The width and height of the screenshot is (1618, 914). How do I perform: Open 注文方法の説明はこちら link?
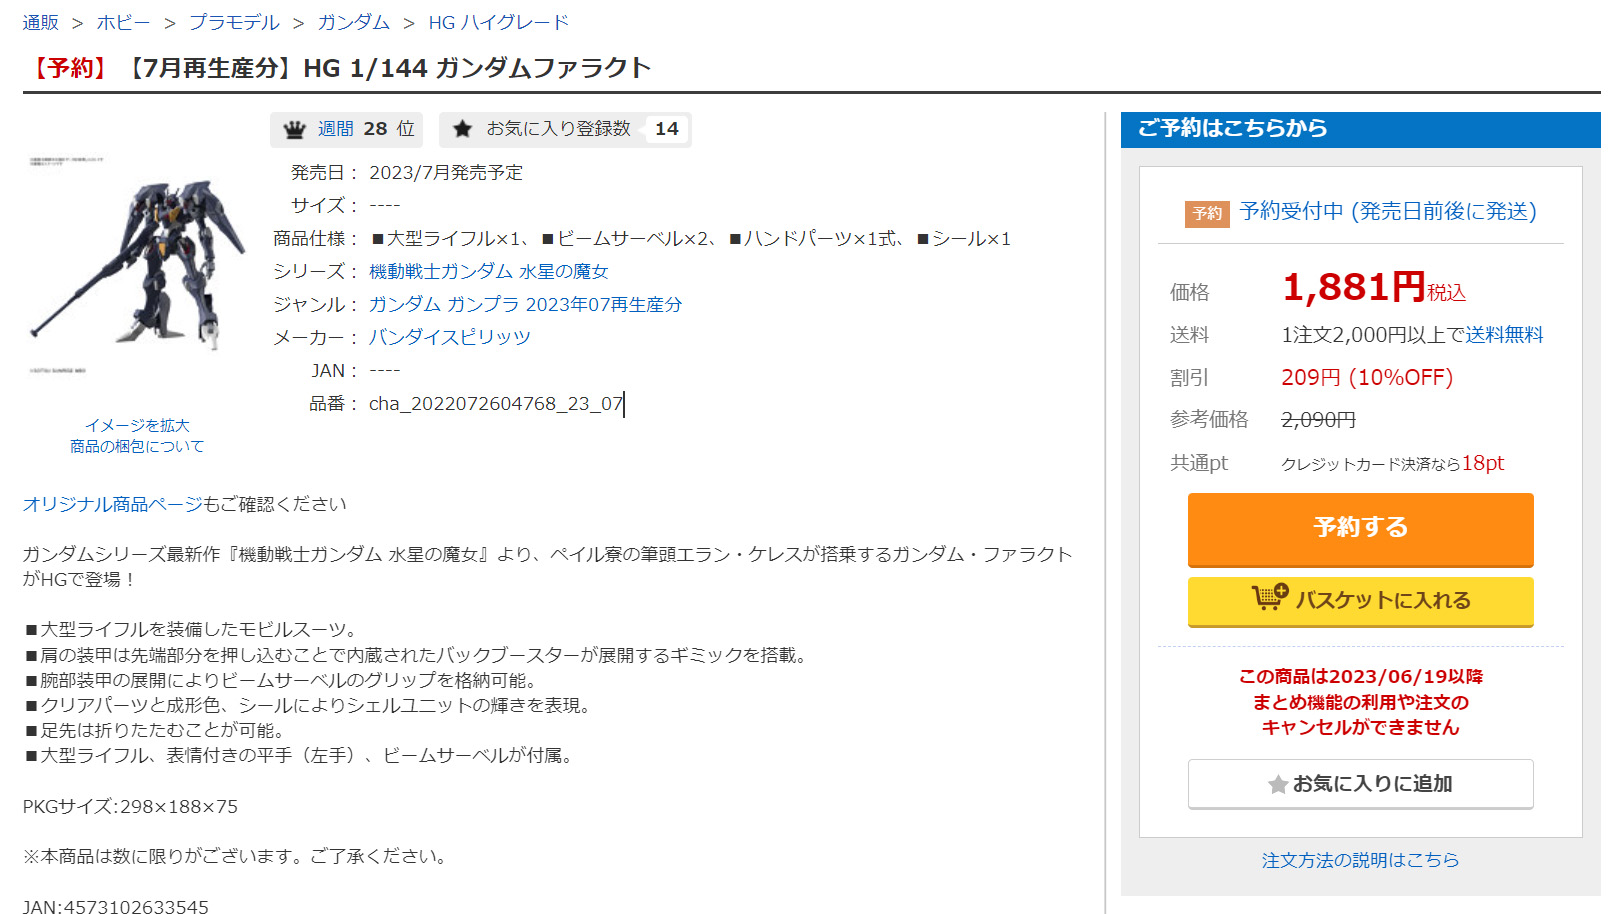(x=1360, y=860)
